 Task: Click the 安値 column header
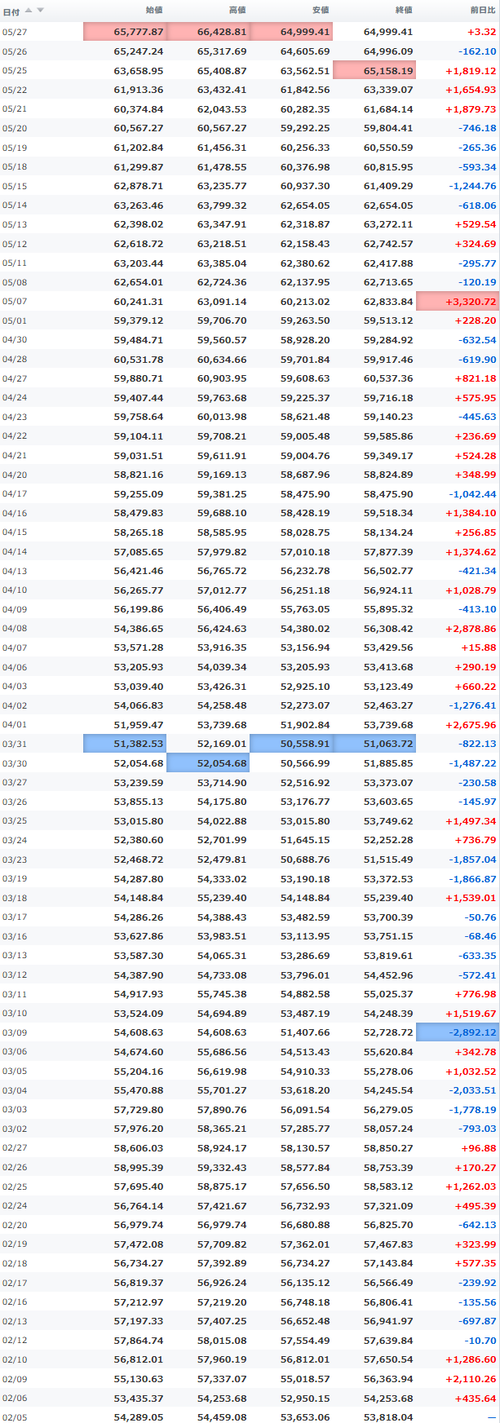click(x=320, y=11)
